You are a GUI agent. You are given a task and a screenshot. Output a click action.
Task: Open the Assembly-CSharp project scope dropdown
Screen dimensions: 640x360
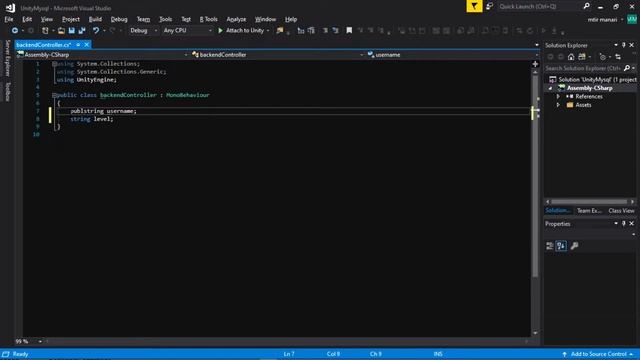pyautogui.click(x=102, y=55)
